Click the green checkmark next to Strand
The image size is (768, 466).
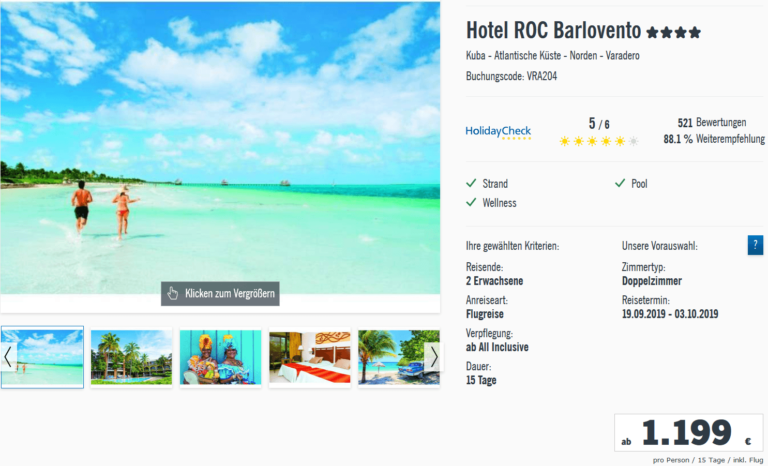point(471,183)
